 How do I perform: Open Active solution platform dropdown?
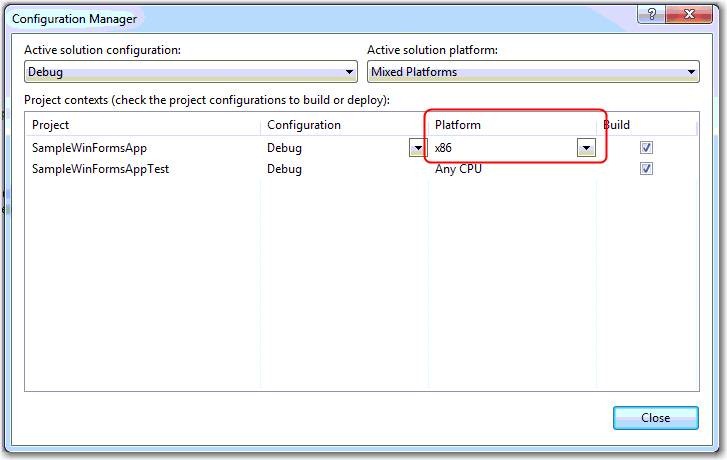[x=691, y=72]
